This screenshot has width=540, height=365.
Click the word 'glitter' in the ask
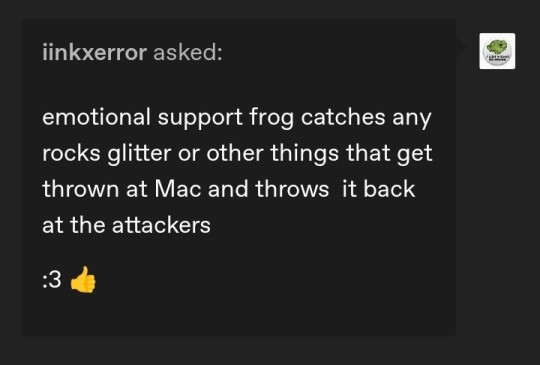(x=139, y=154)
